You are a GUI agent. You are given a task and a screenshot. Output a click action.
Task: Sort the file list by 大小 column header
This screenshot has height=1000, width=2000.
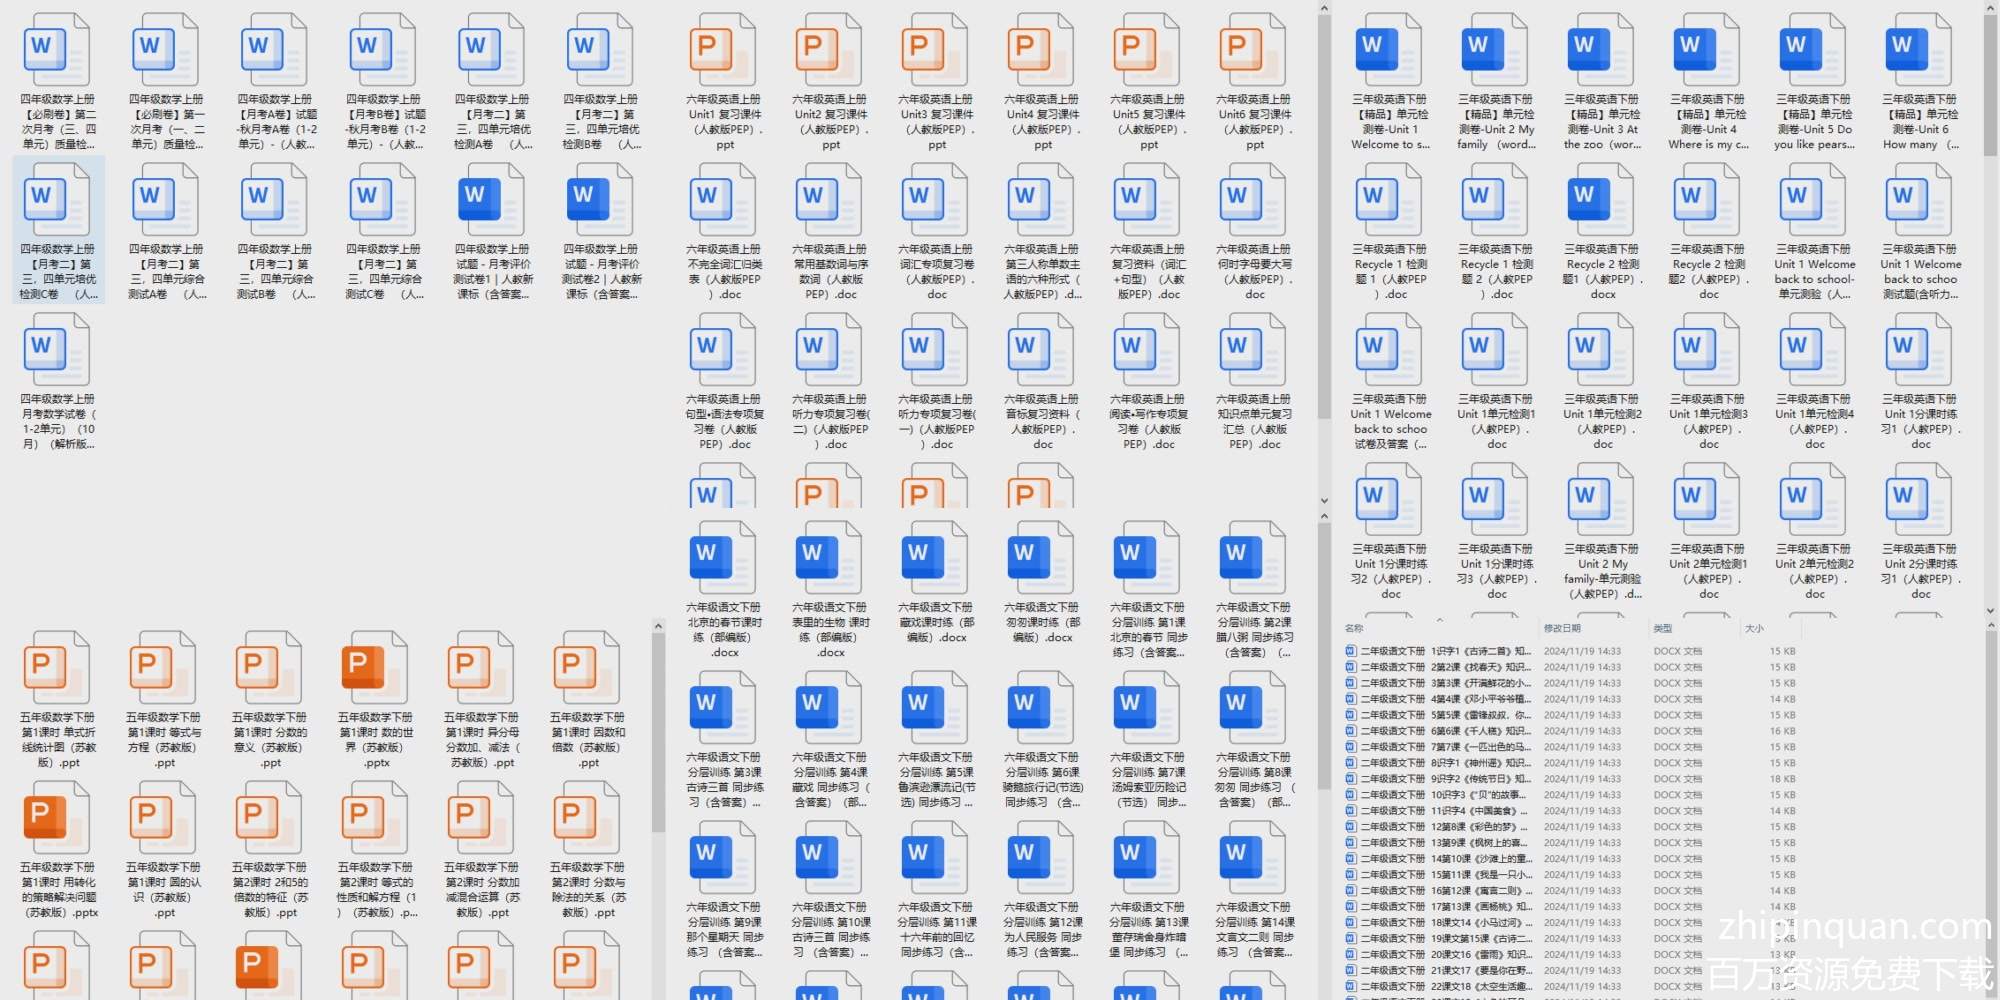click(1754, 629)
